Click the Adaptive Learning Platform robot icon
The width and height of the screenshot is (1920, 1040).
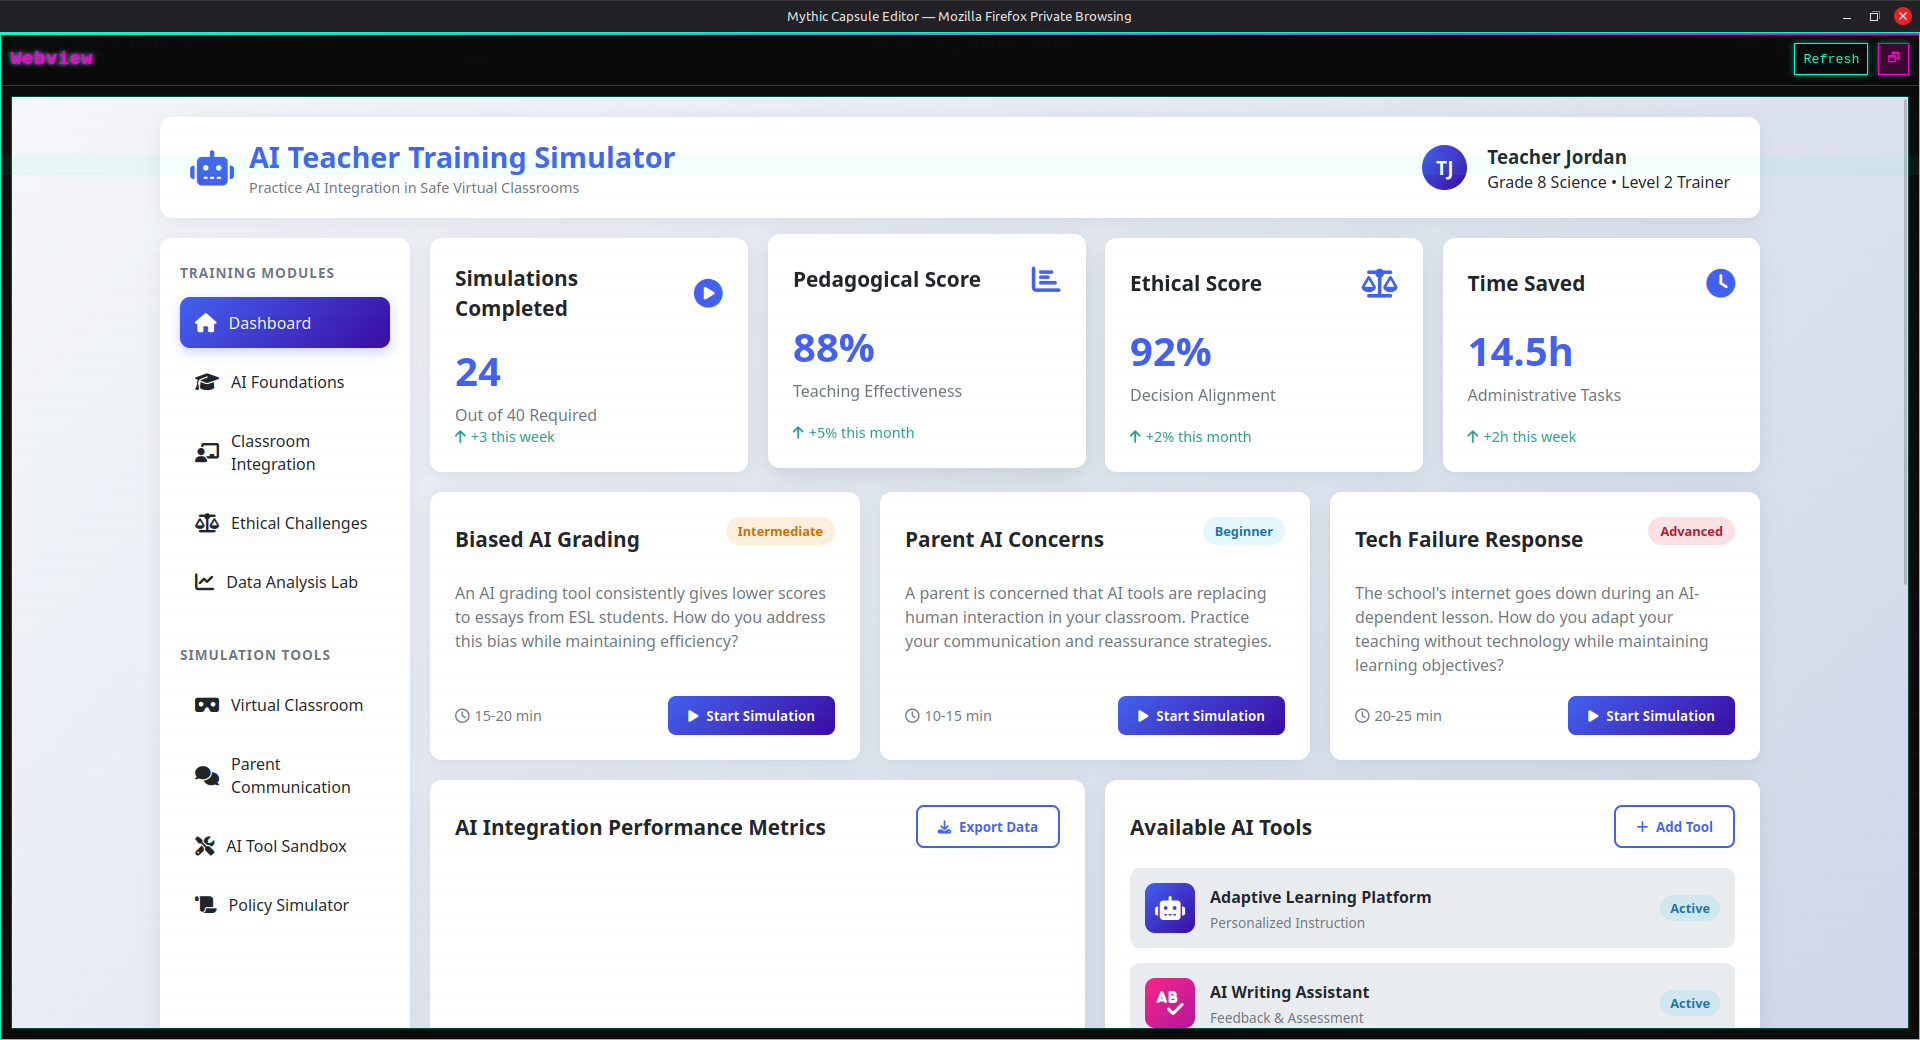click(x=1169, y=908)
